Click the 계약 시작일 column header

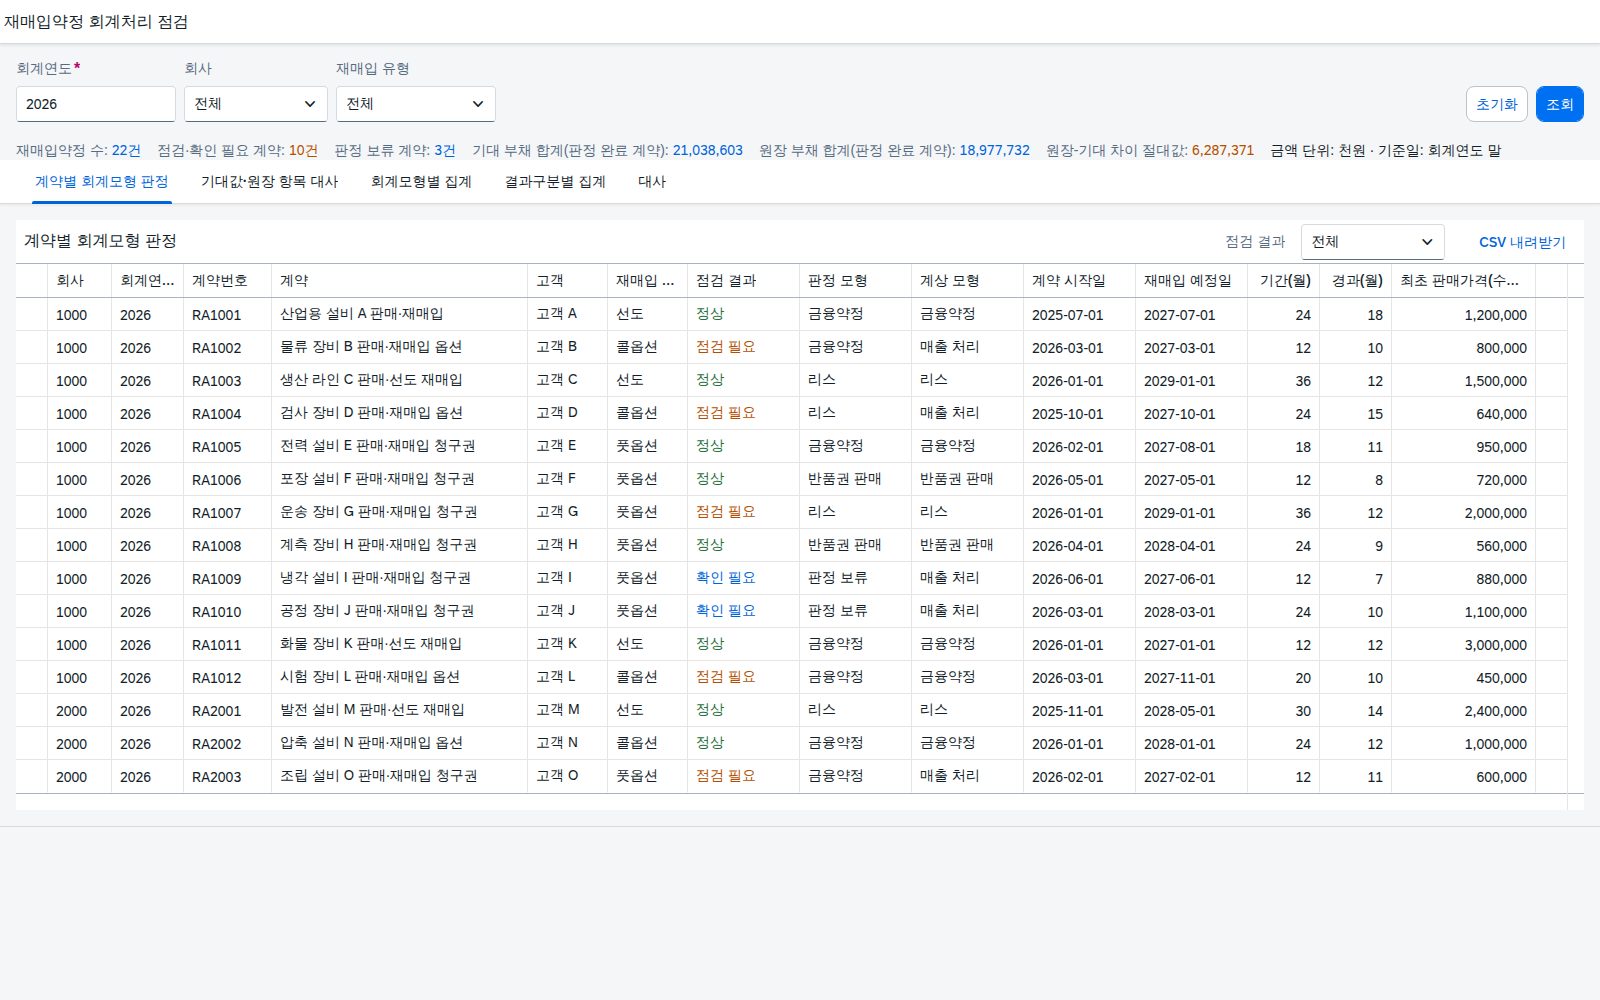point(1080,281)
